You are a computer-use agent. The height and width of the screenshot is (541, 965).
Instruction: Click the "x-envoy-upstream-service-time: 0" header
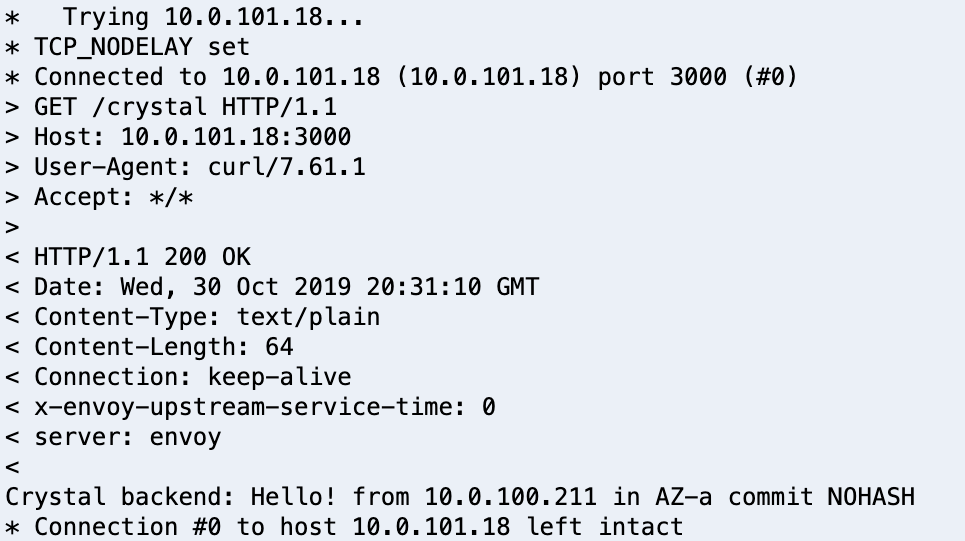click(x=264, y=407)
